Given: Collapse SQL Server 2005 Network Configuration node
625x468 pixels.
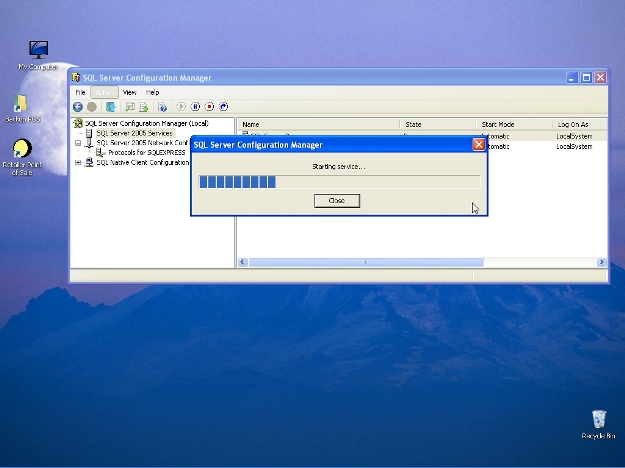Looking at the screenshot, I should [x=79, y=143].
